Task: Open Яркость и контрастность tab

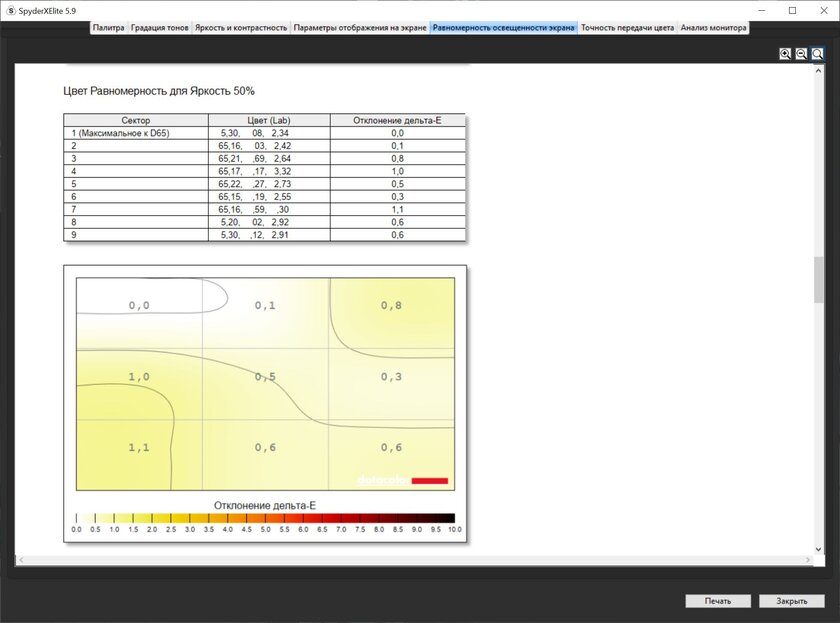Action: tap(241, 27)
